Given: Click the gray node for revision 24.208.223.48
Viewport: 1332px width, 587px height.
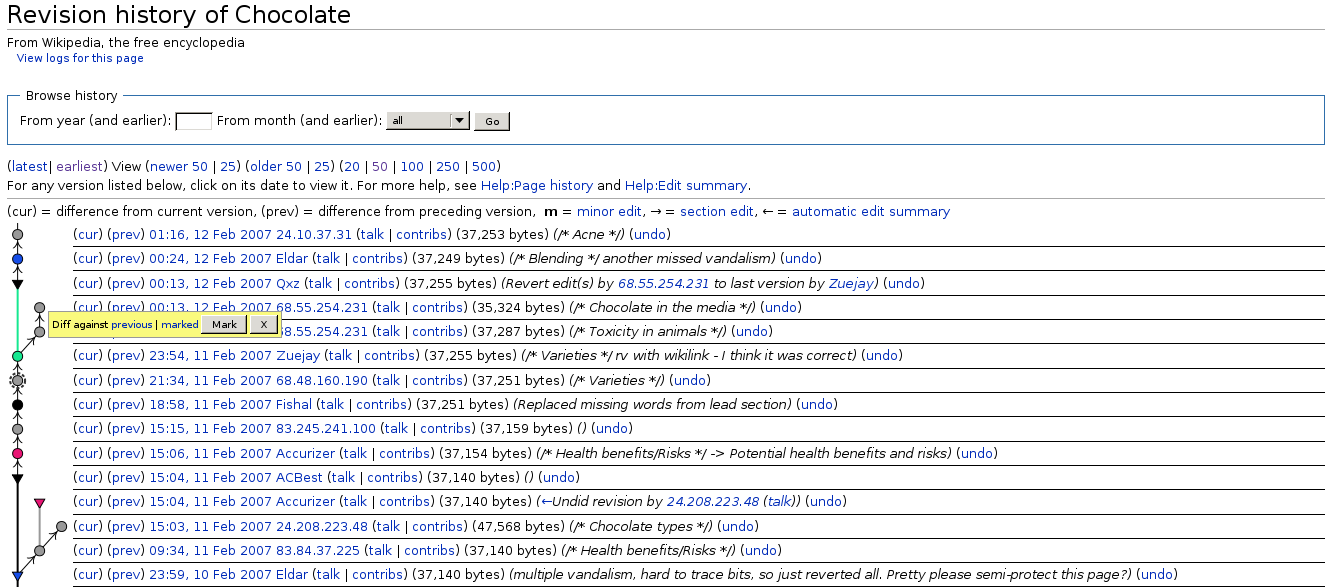Looking at the screenshot, I should 61,526.
